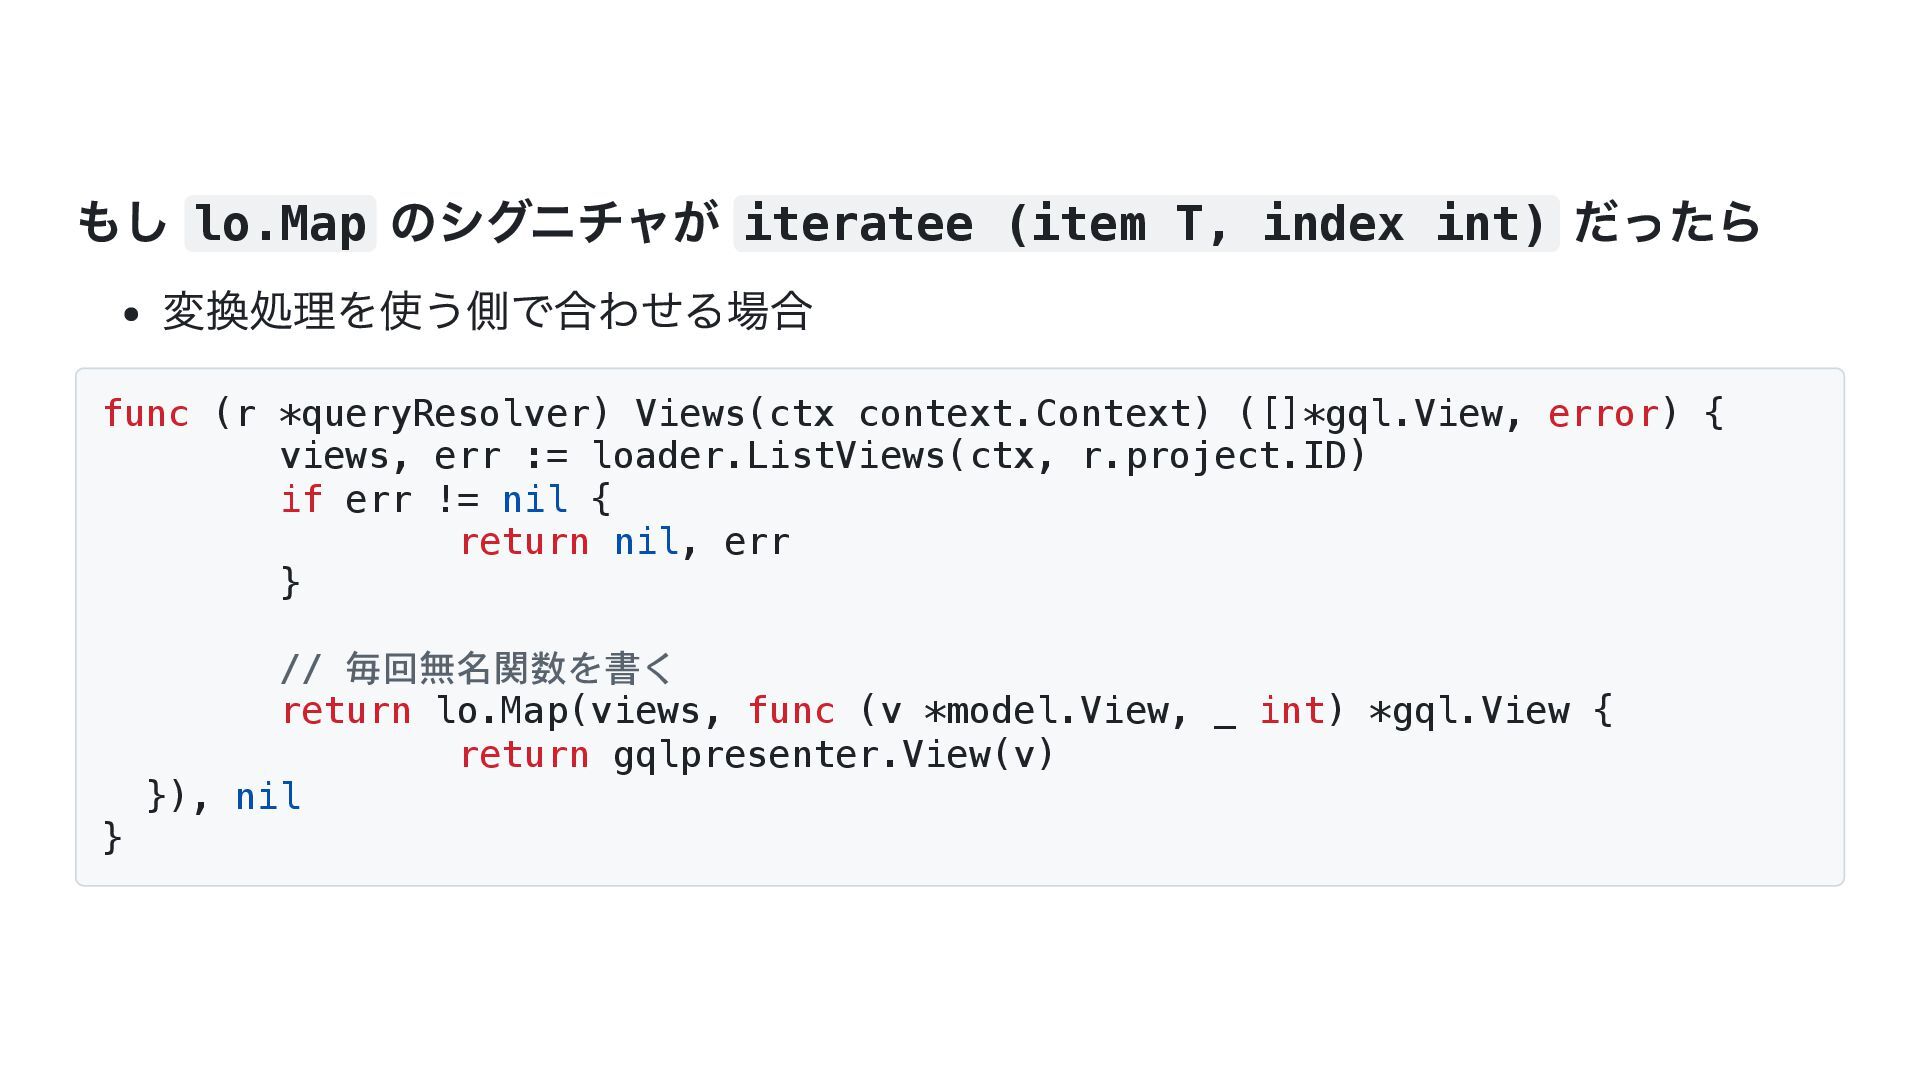This screenshot has width=1920, height=1080.
Task: Click the lo.Map inline code in heading
Action: (x=281, y=223)
